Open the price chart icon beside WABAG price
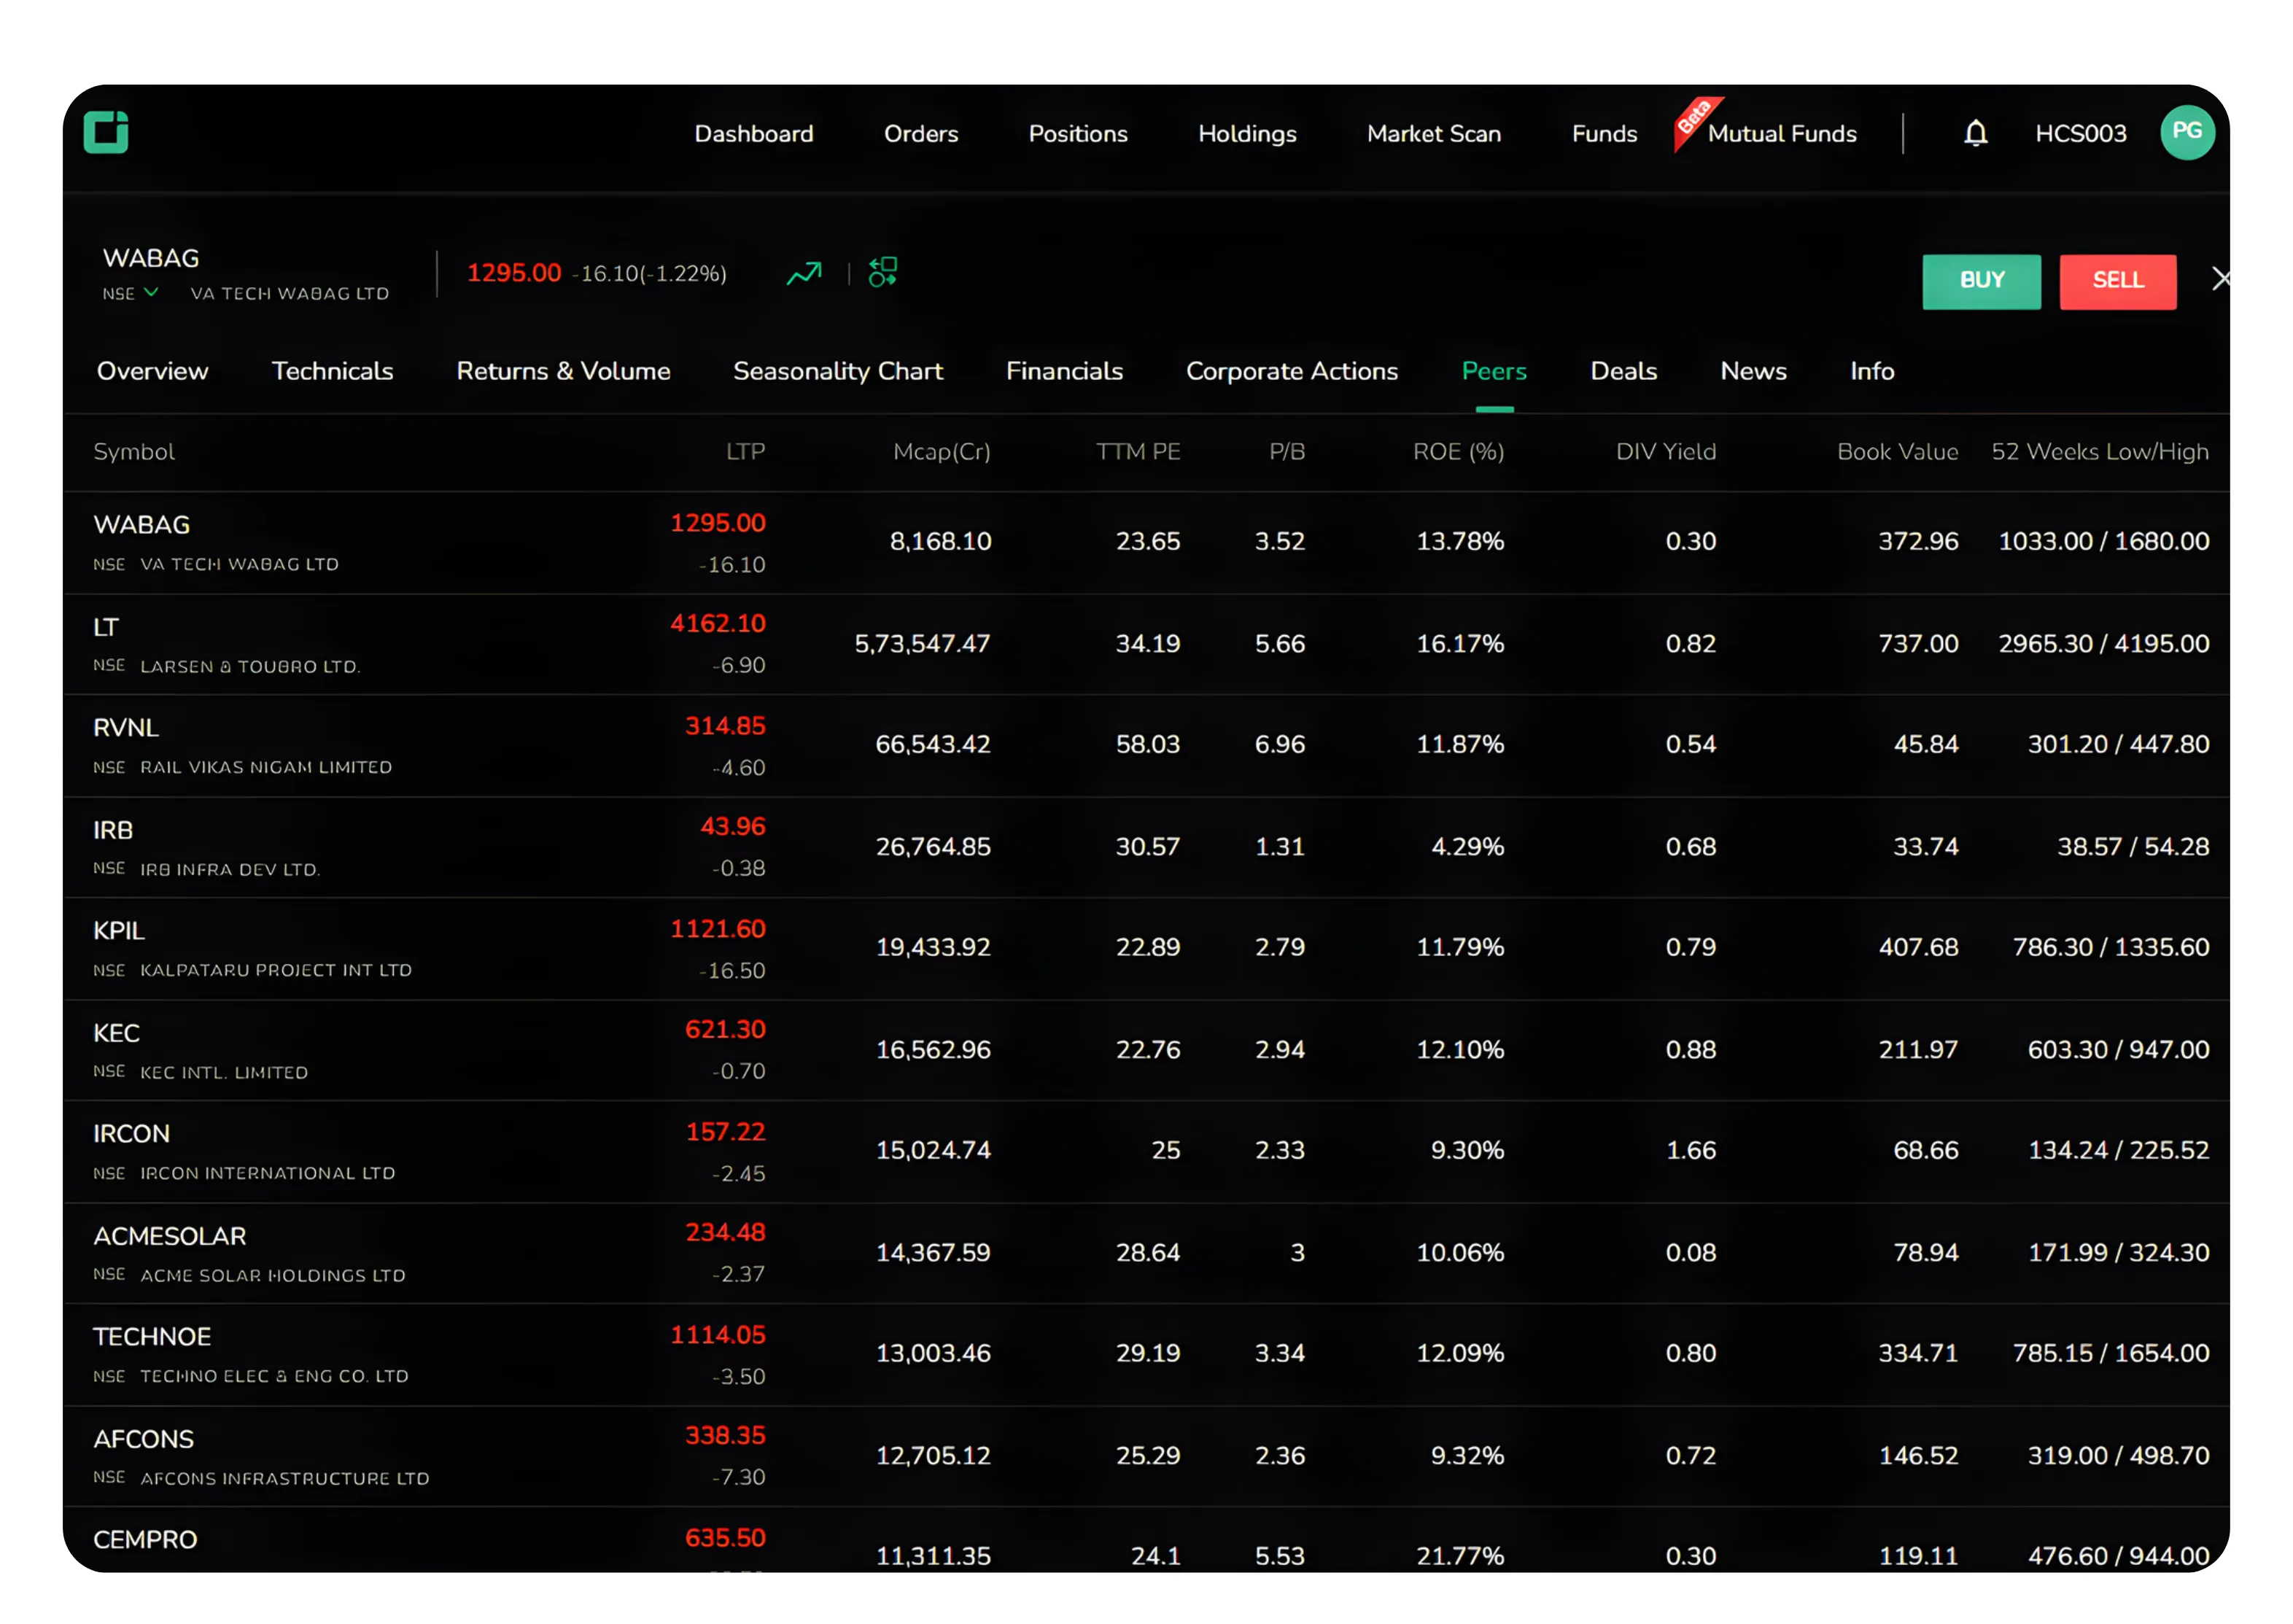The height and width of the screenshot is (1624, 2293). click(805, 272)
